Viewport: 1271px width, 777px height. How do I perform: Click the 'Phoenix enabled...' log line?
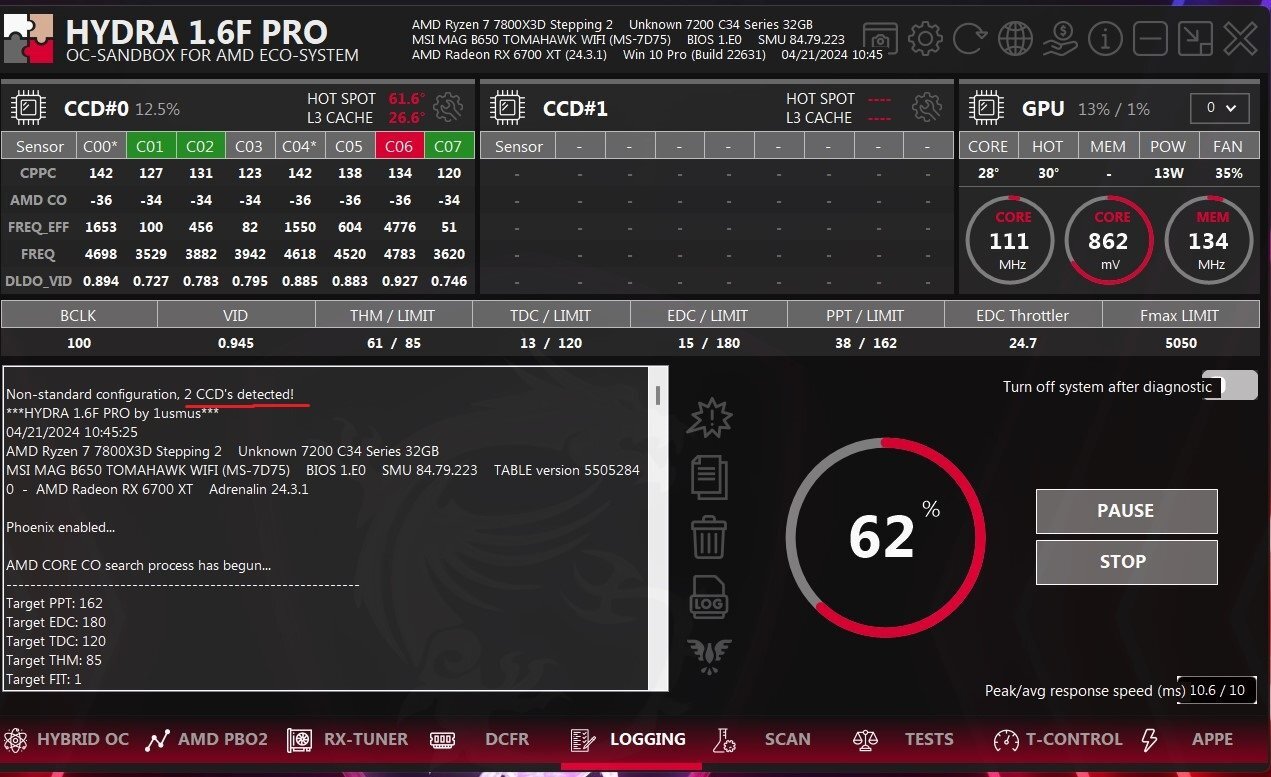point(60,527)
